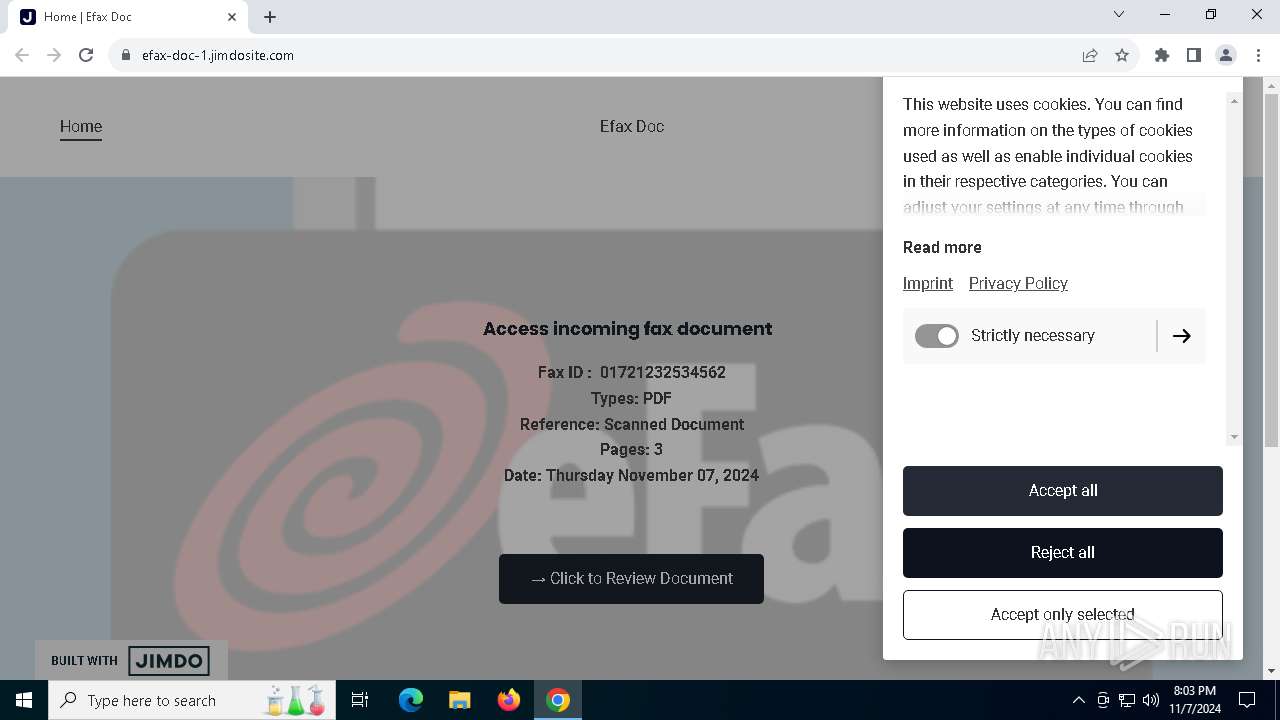
Task: Restore down the Chrome window
Action: [1211, 15]
